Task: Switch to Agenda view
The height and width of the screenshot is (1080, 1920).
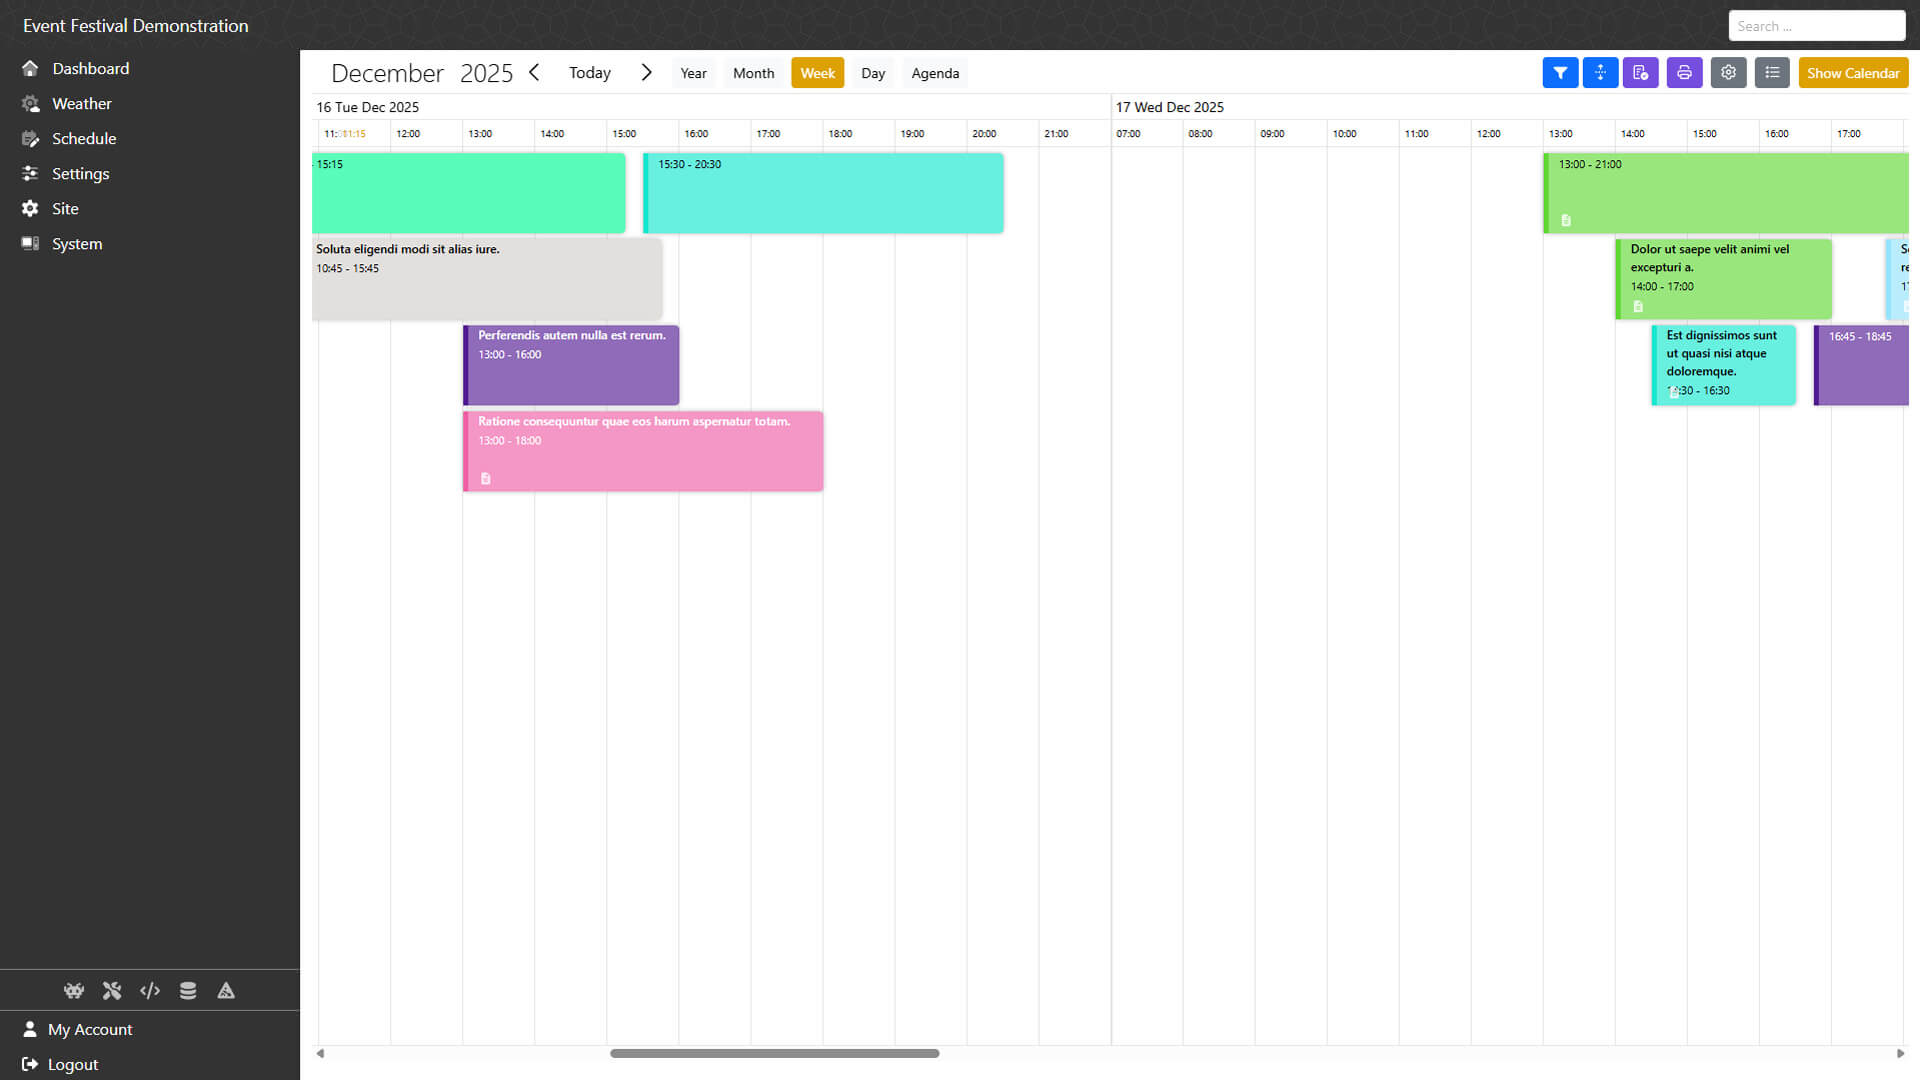Action: coord(935,73)
